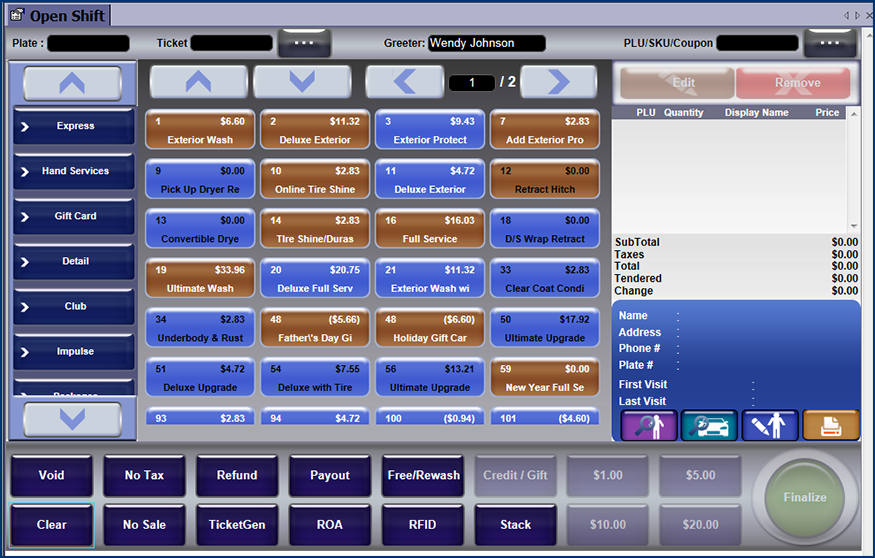
Task: Click the Free/Rewash button
Action: 422,475
